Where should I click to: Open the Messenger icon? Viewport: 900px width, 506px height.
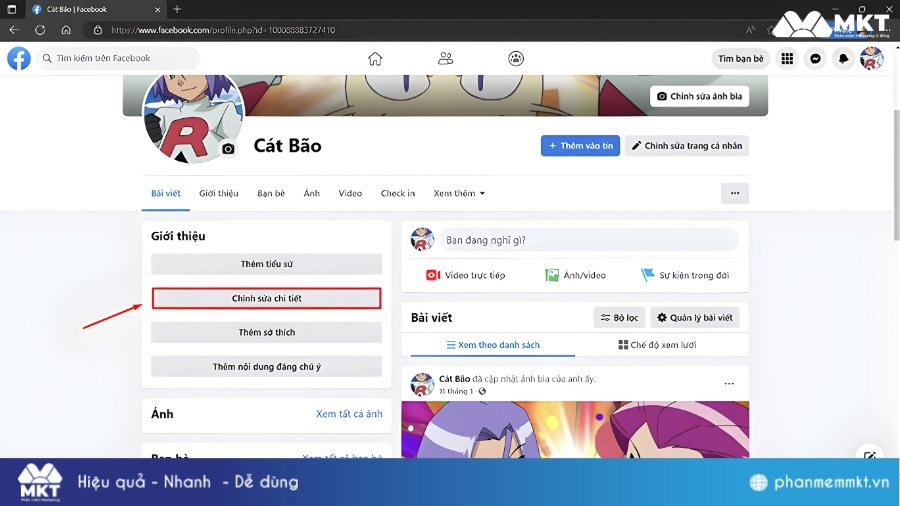(x=816, y=59)
